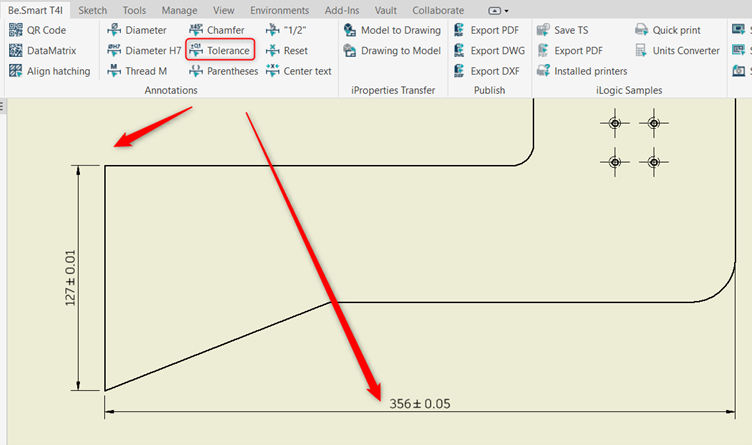Open the Tools ribbon tab

pos(134,10)
